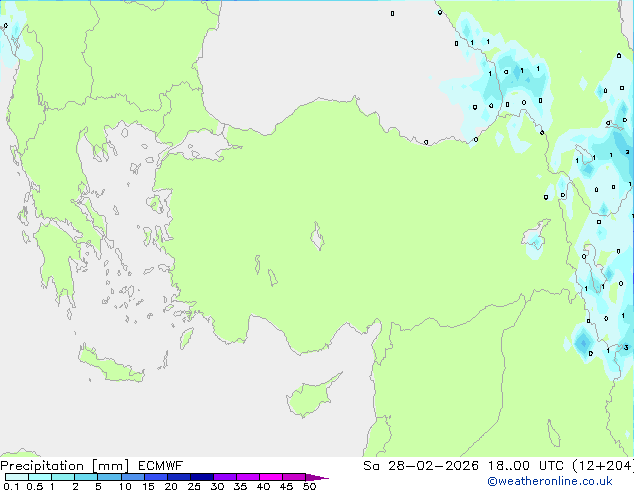Click the 'Sa 28-02-2026' date text

point(421,466)
